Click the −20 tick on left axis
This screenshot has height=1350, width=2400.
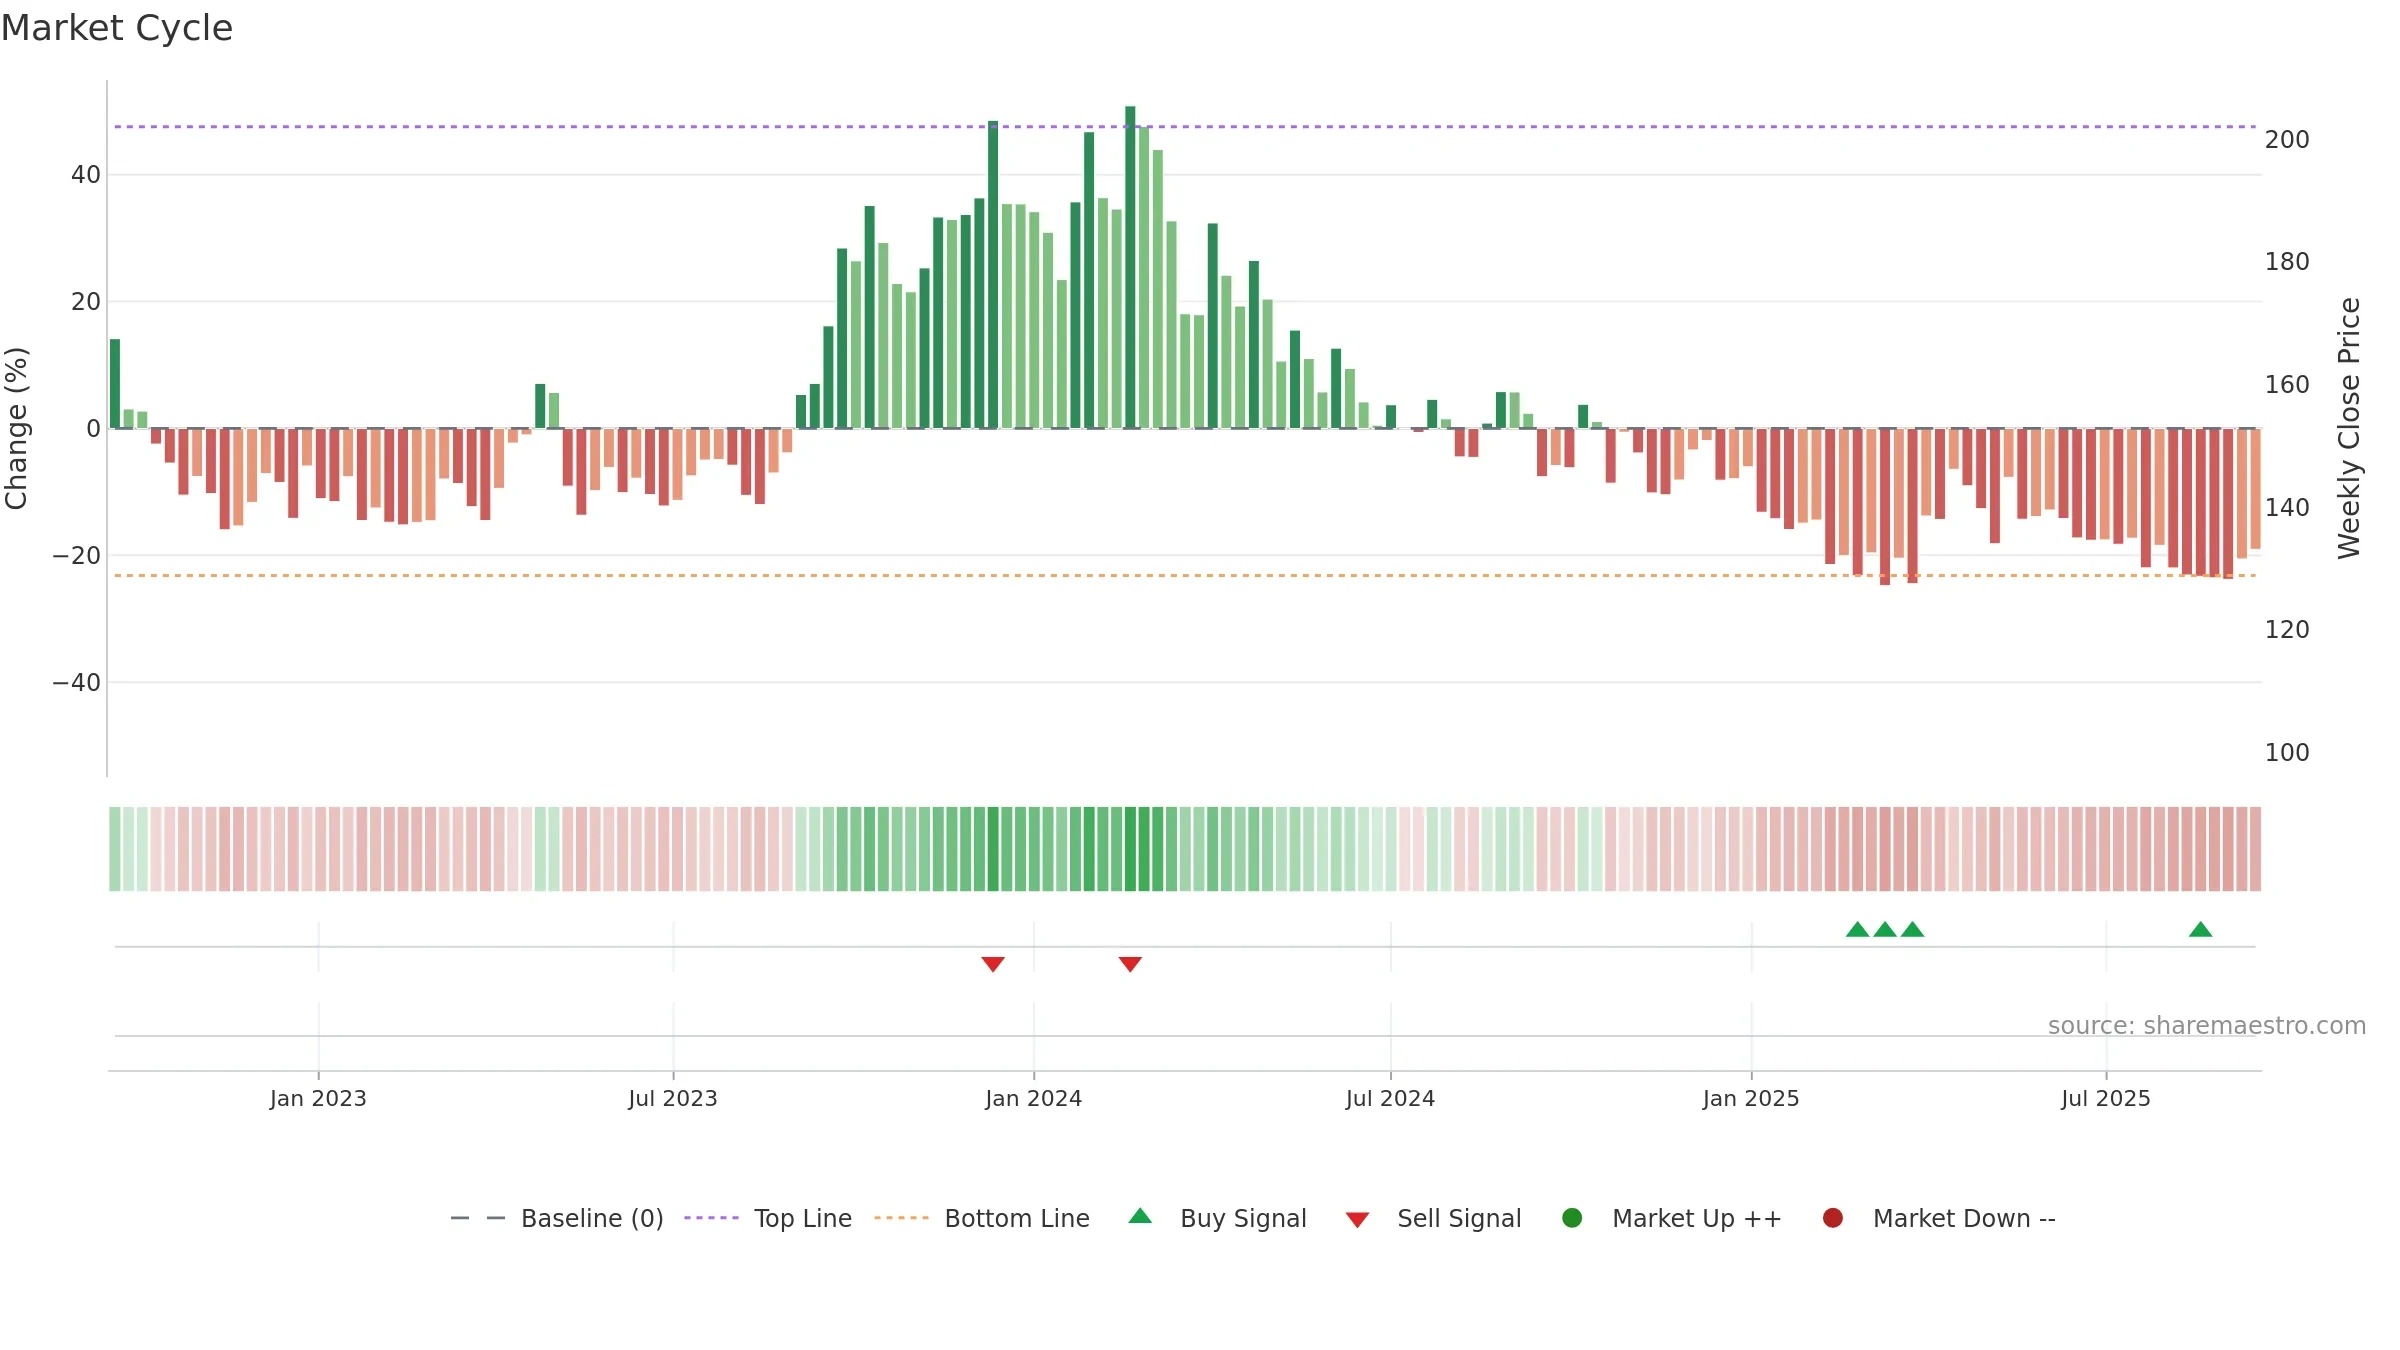click(x=77, y=556)
